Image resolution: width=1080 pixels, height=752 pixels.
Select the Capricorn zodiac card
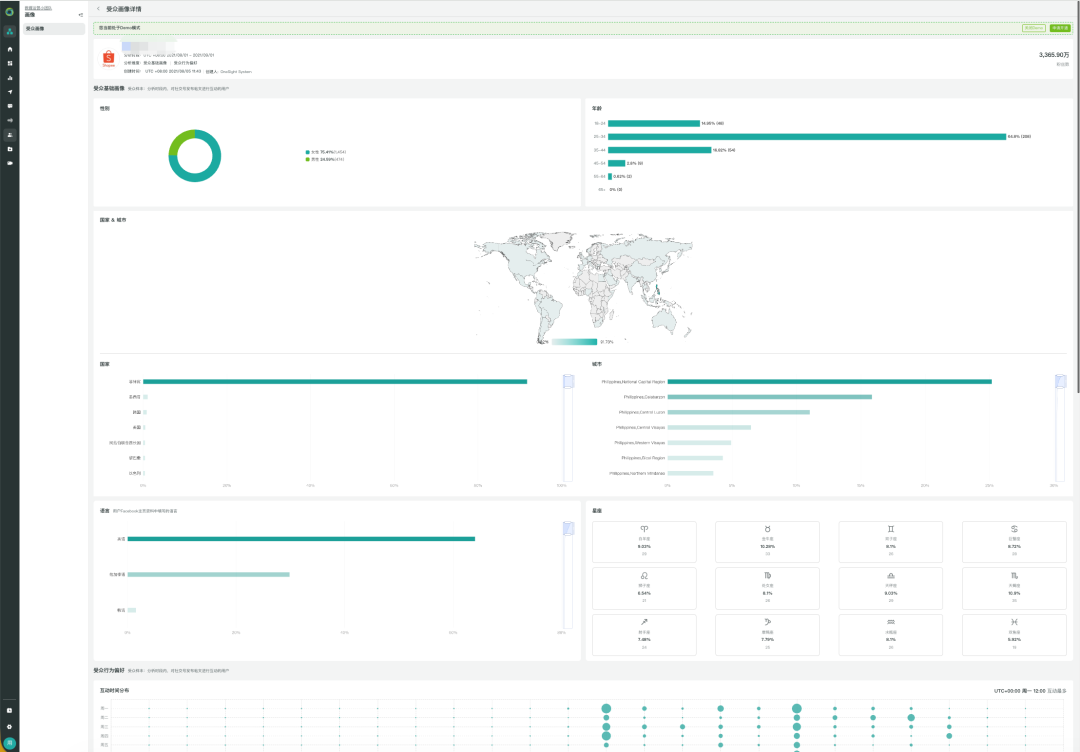click(x=767, y=635)
